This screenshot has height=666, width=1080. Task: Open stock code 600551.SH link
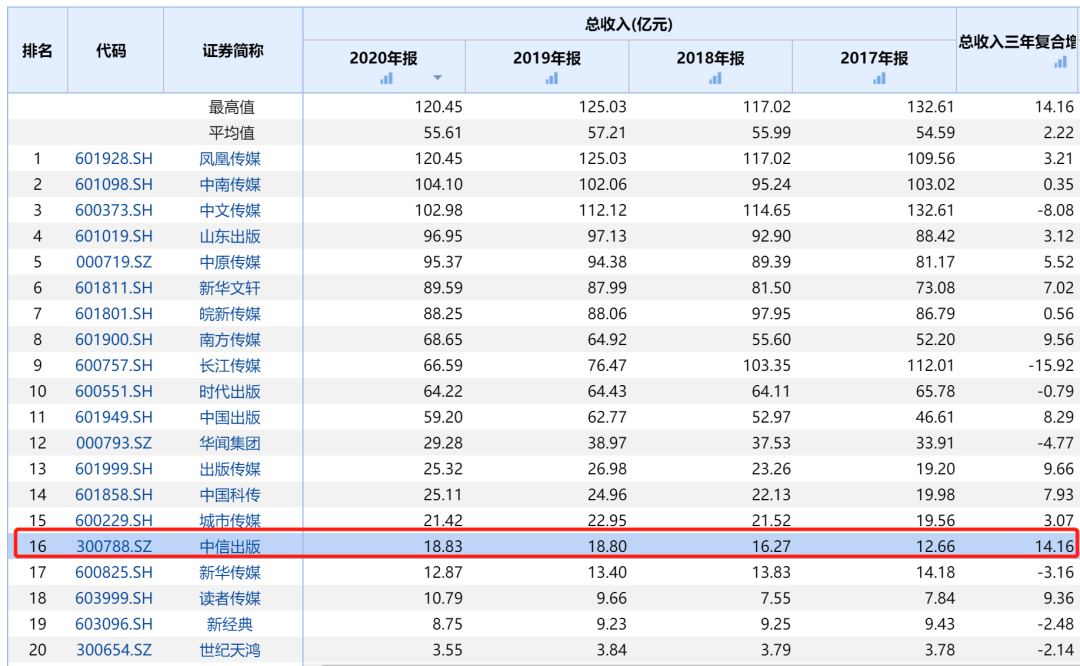[x=114, y=391]
